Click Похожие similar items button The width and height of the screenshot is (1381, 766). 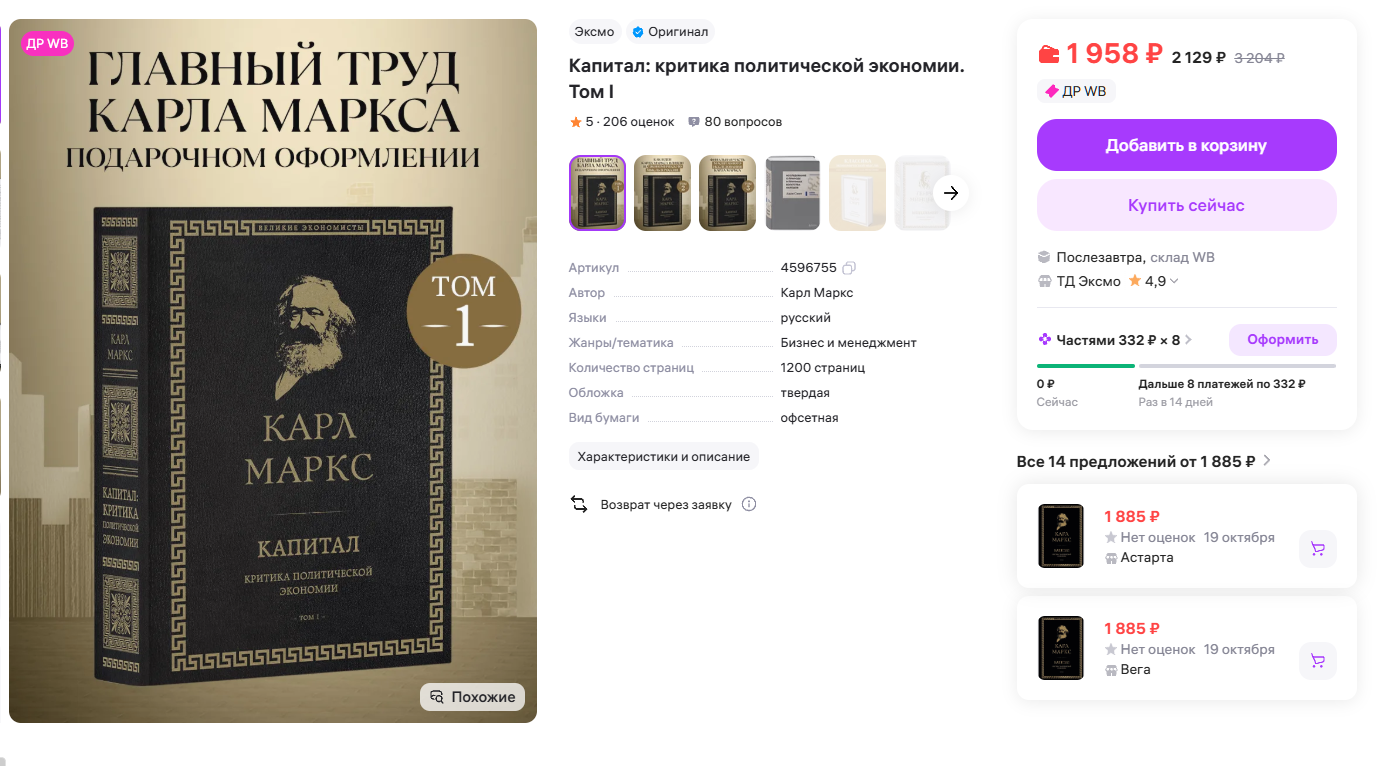(473, 697)
